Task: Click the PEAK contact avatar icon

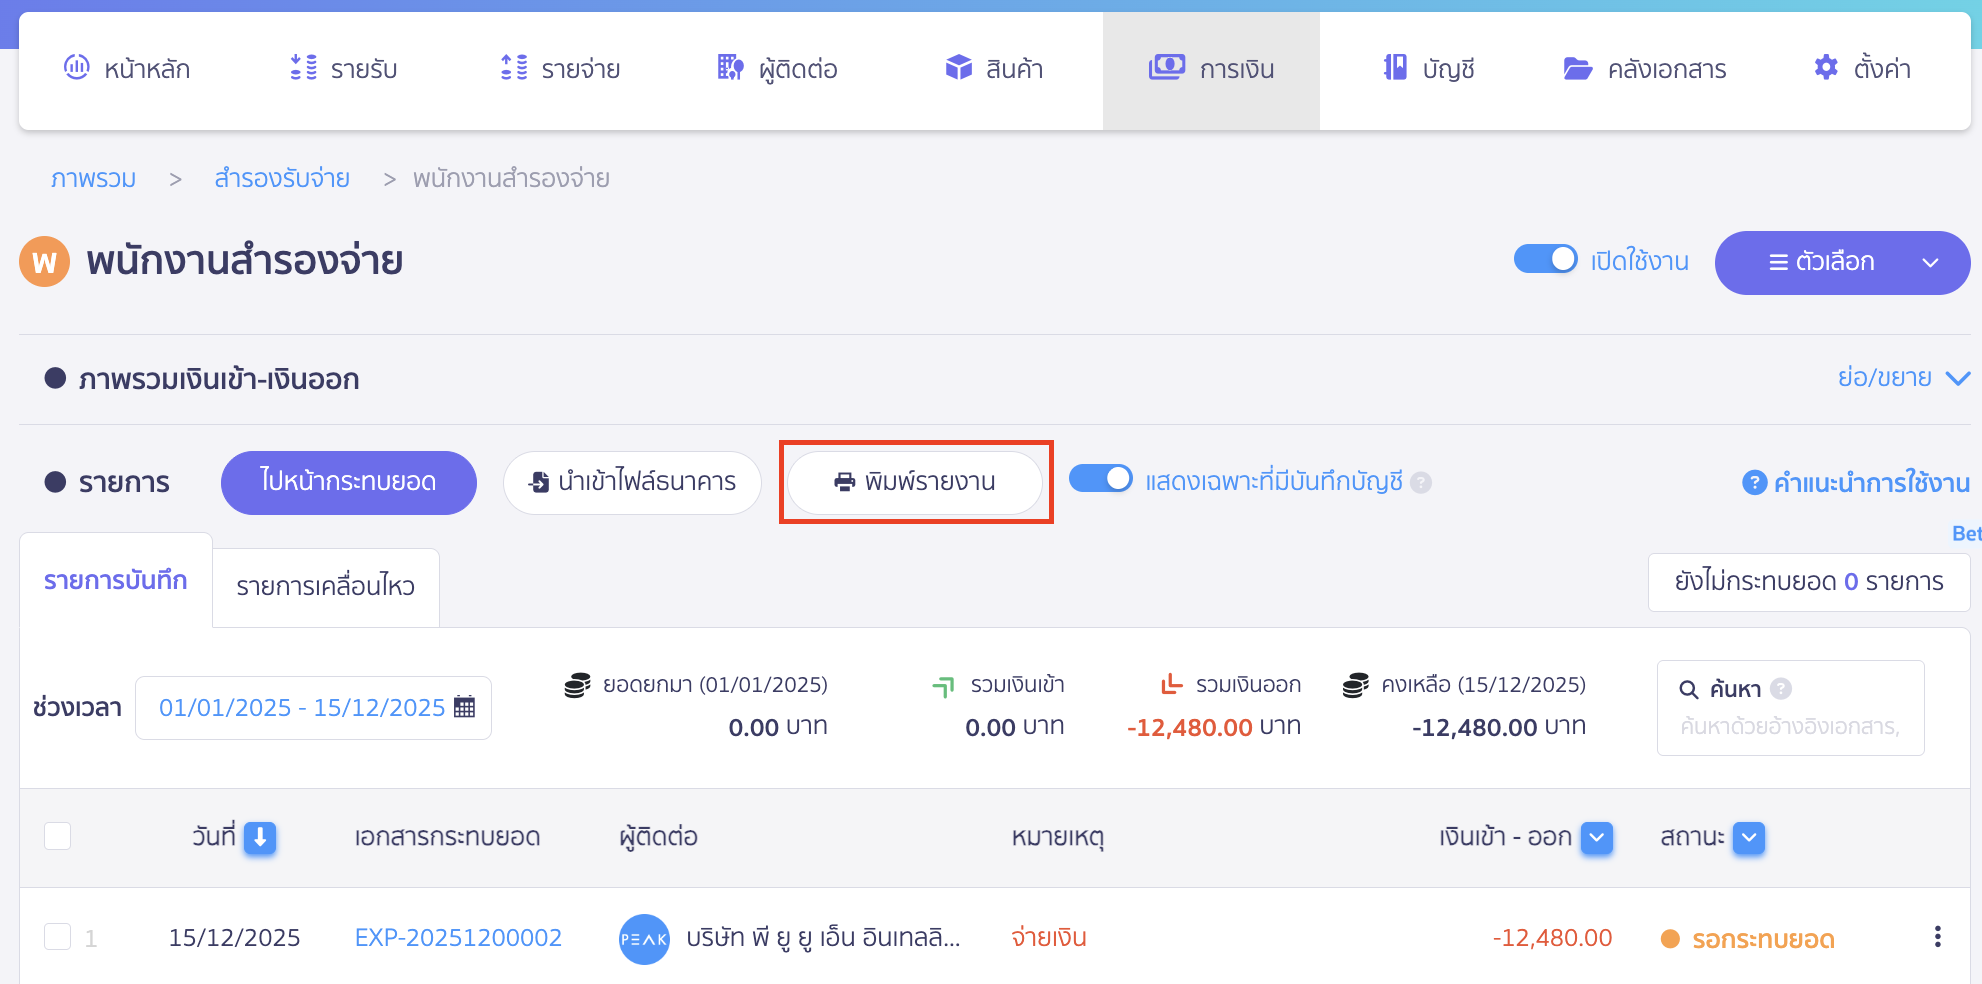Action: [x=644, y=939]
